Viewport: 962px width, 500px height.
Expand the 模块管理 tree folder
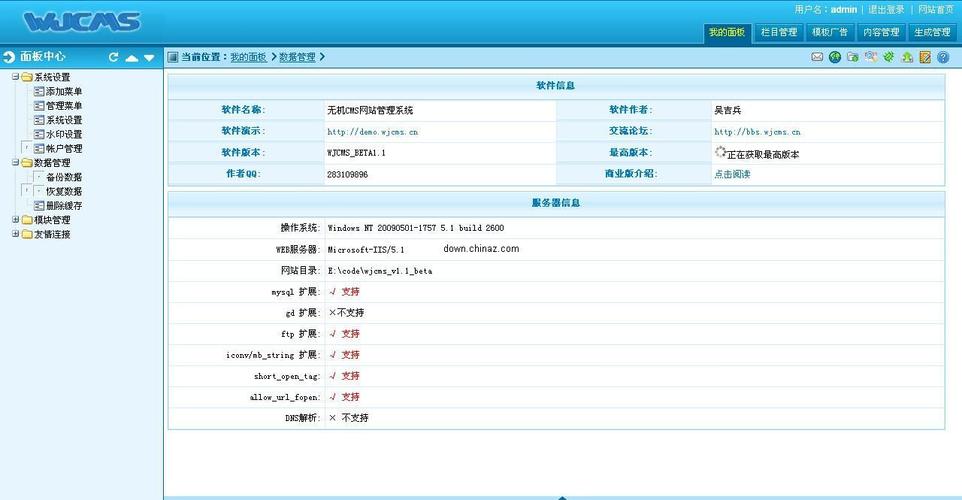pyautogui.click(x=15, y=219)
